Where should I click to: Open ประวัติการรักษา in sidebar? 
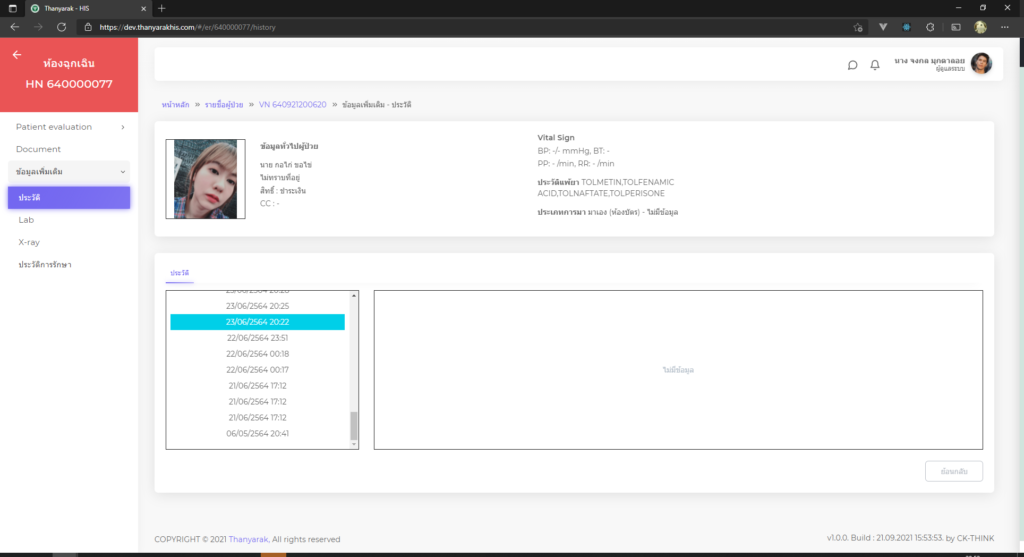[45, 264]
